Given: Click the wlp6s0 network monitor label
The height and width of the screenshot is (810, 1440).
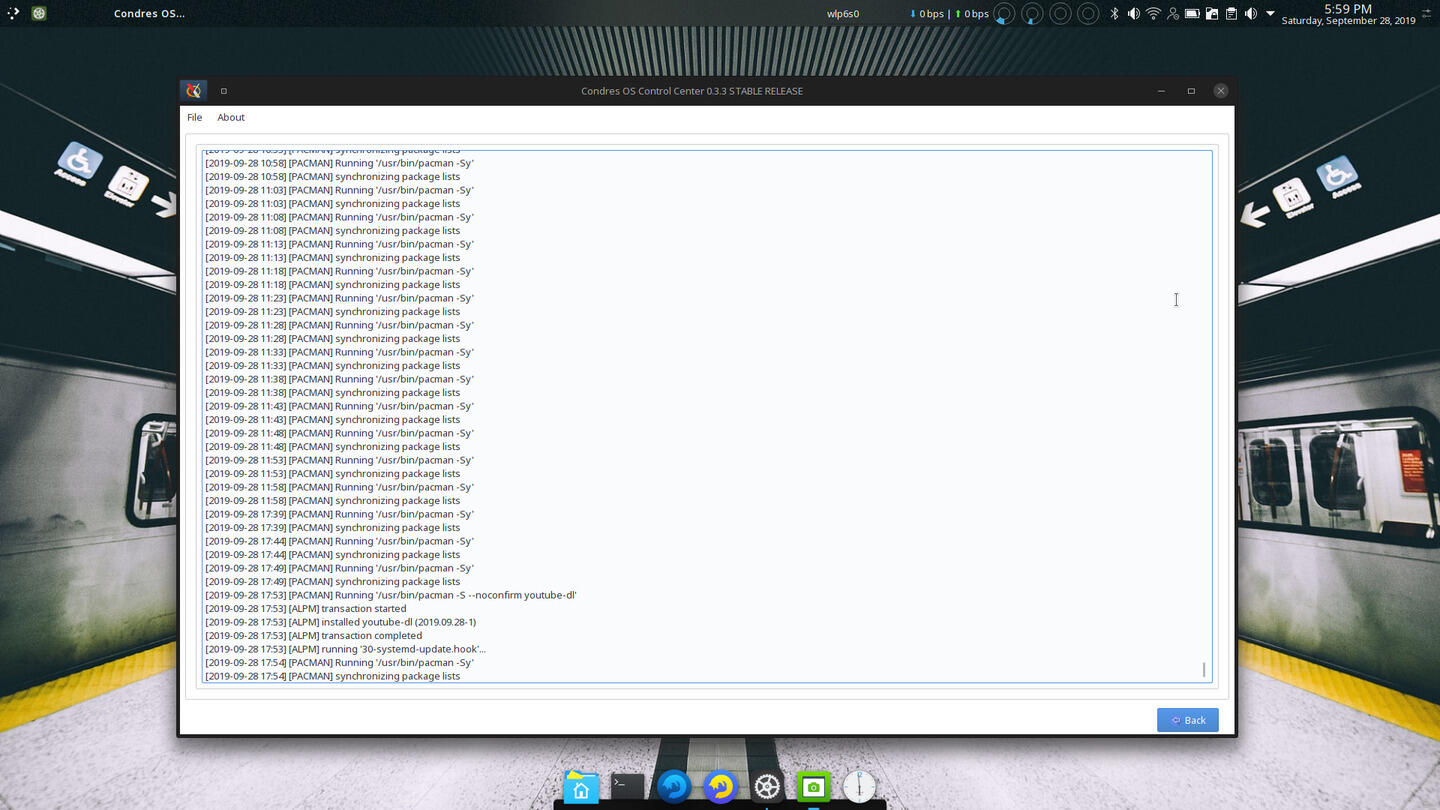Looking at the screenshot, I should [x=842, y=14].
